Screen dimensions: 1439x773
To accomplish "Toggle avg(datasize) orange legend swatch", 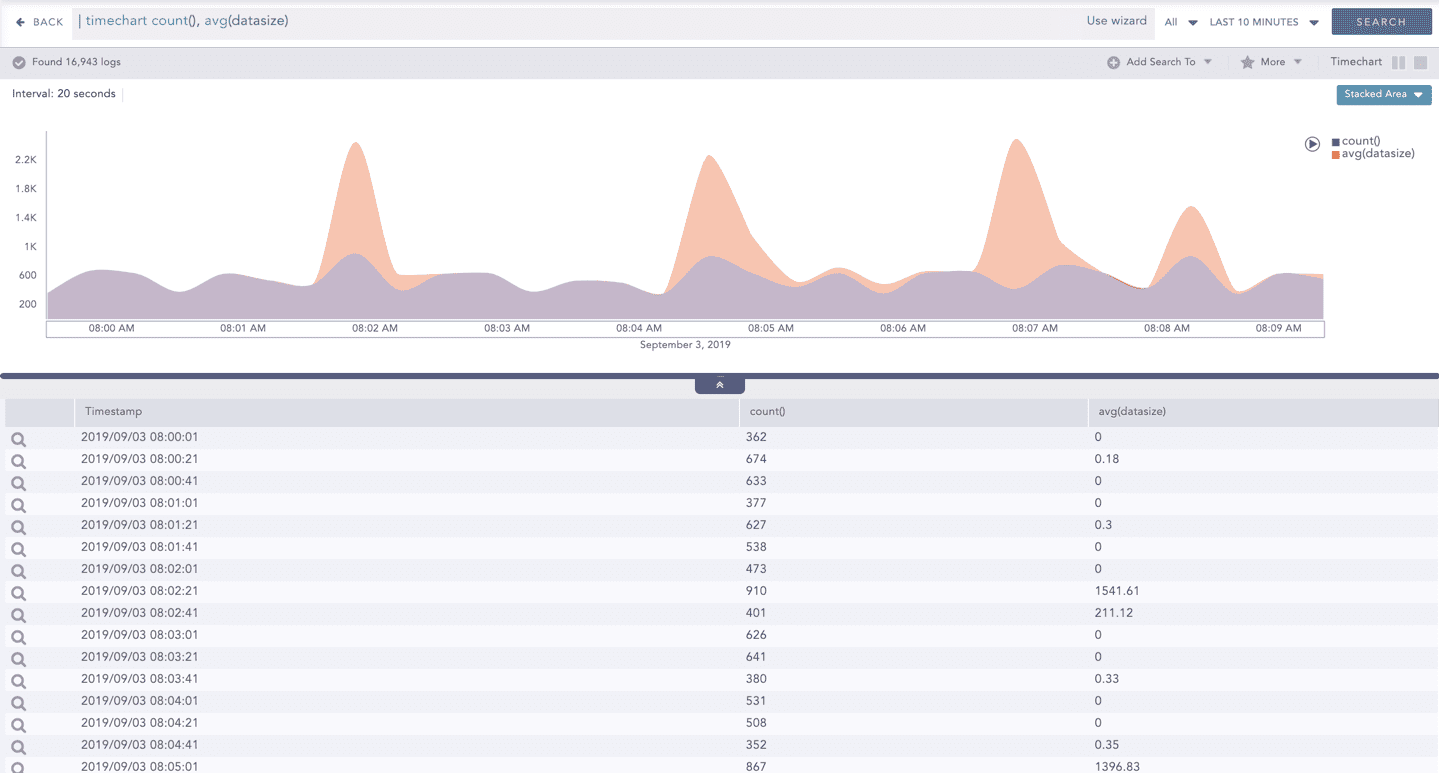I will (1336, 154).
